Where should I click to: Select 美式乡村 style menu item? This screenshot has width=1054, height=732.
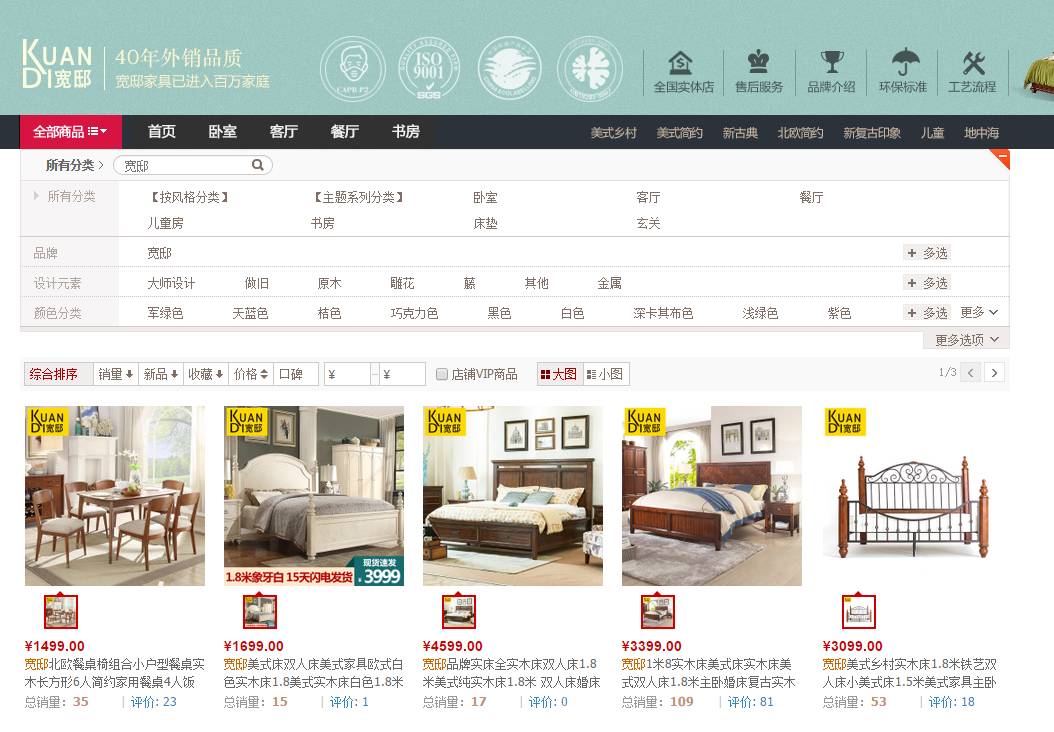pyautogui.click(x=613, y=133)
